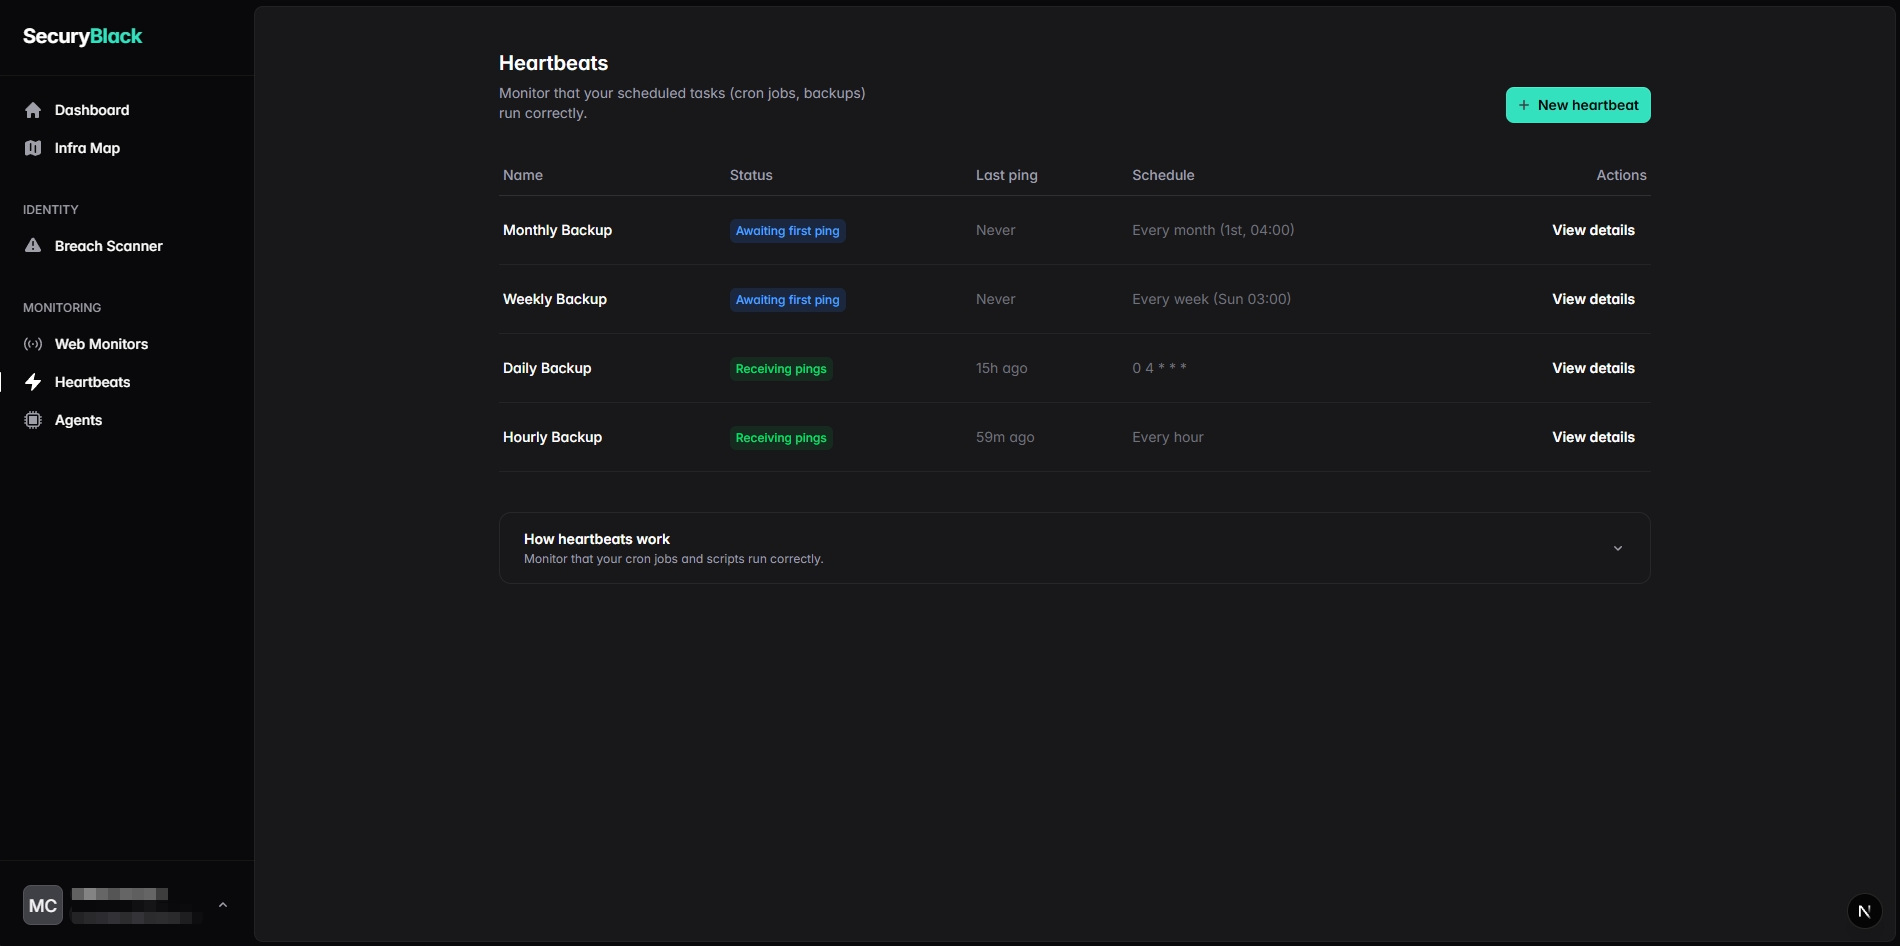The width and height of the screenshot is (1900, 946).
Task: Click the Monthly Backup name
Action: tap(557, 230)
